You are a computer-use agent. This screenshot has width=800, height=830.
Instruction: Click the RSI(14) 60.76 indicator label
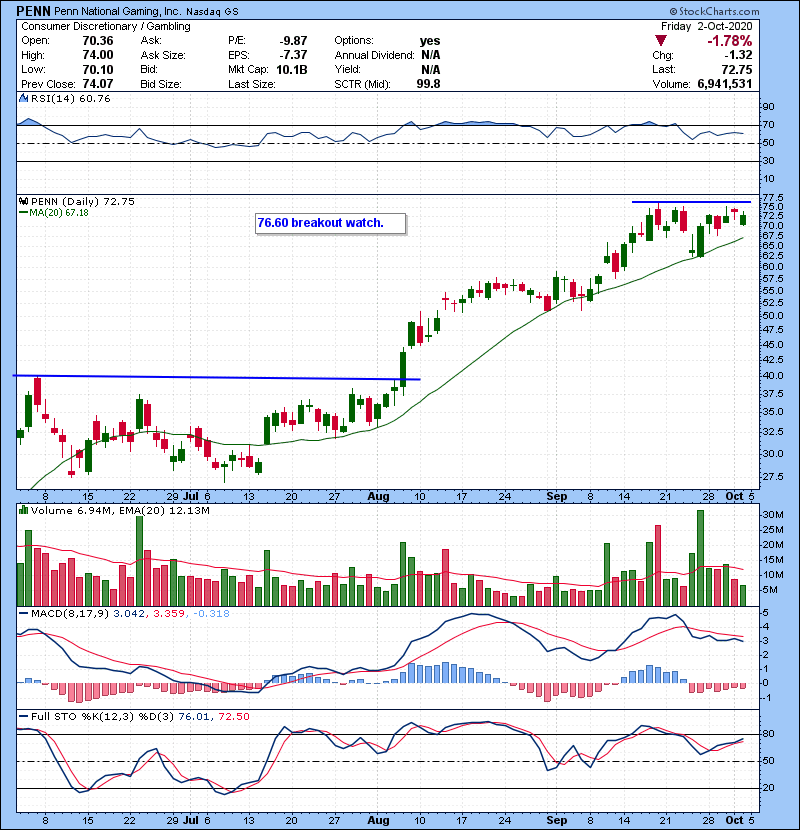(71, 98)
